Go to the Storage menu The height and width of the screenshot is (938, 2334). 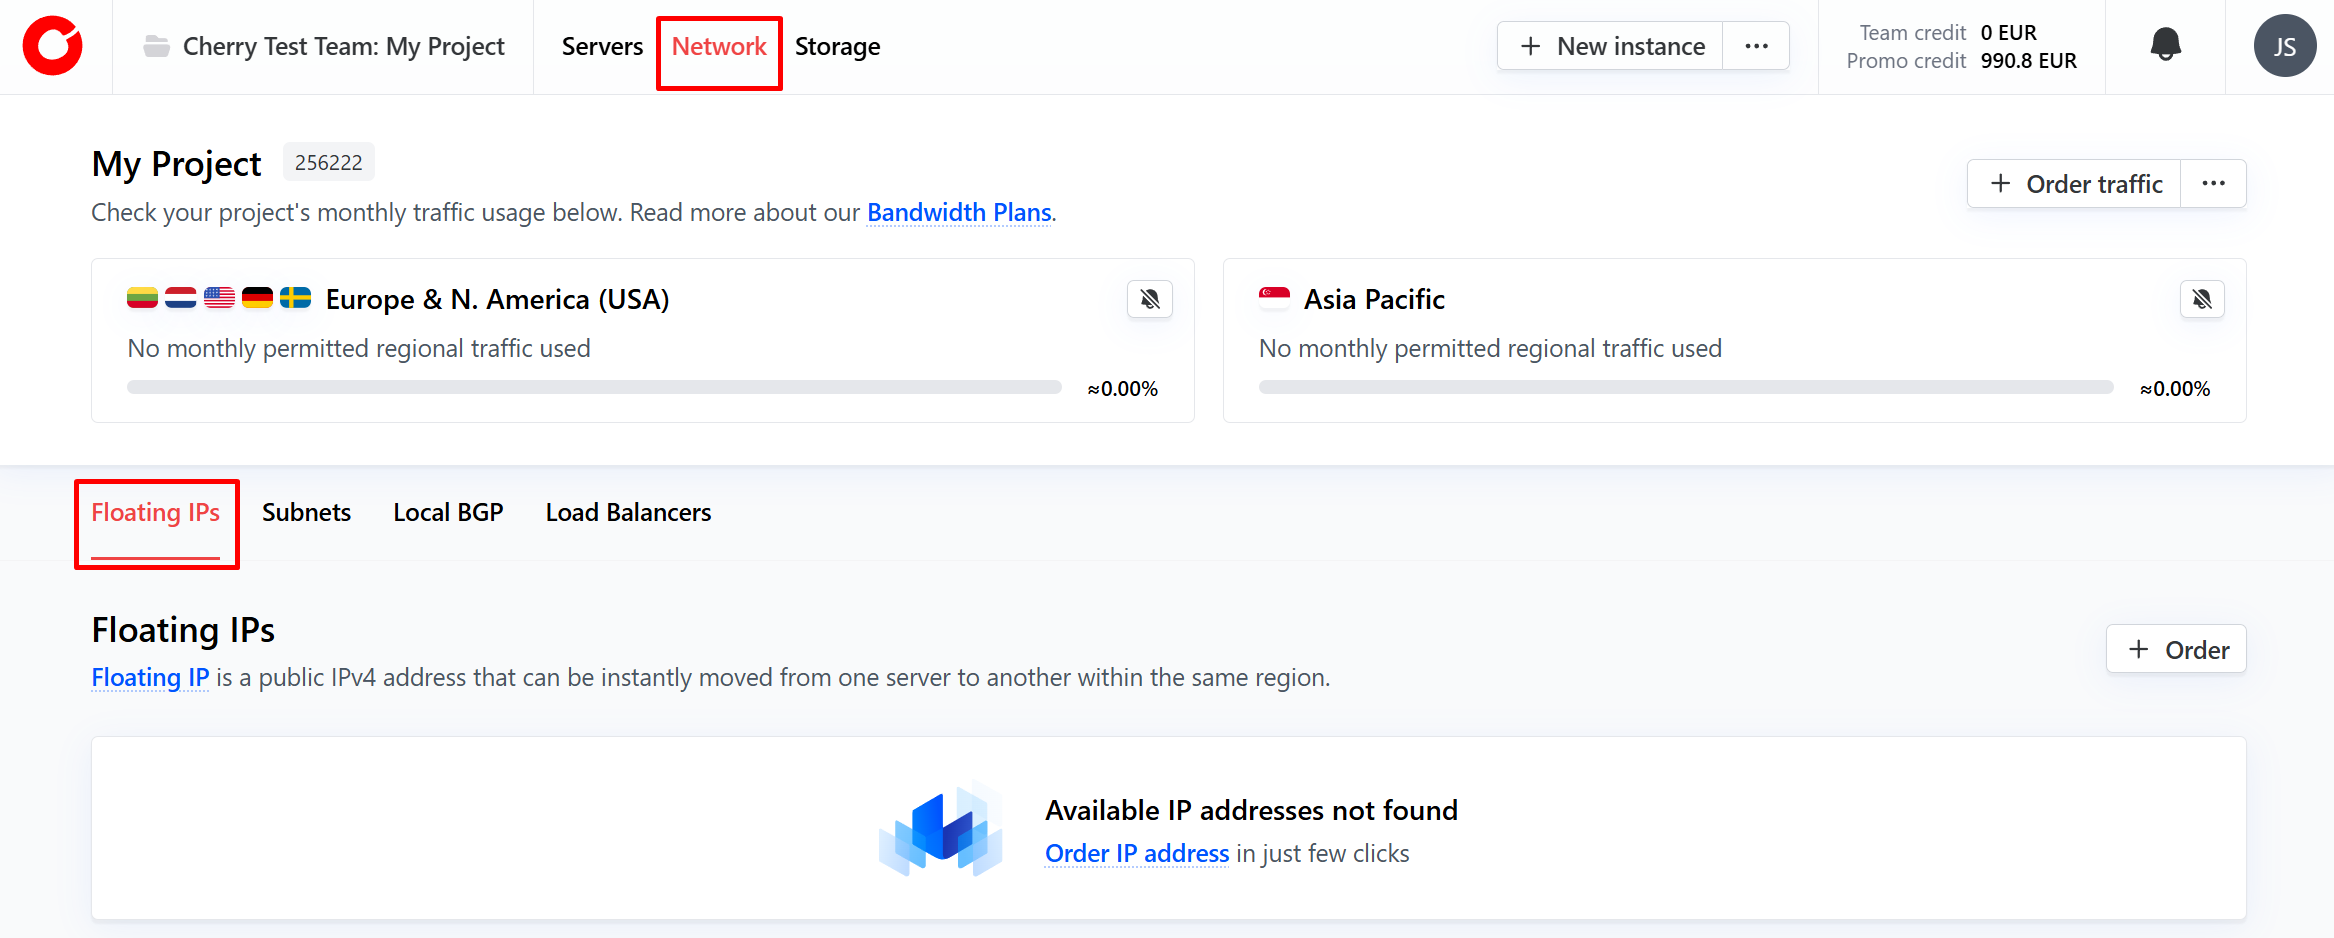(x=837, y=47)
